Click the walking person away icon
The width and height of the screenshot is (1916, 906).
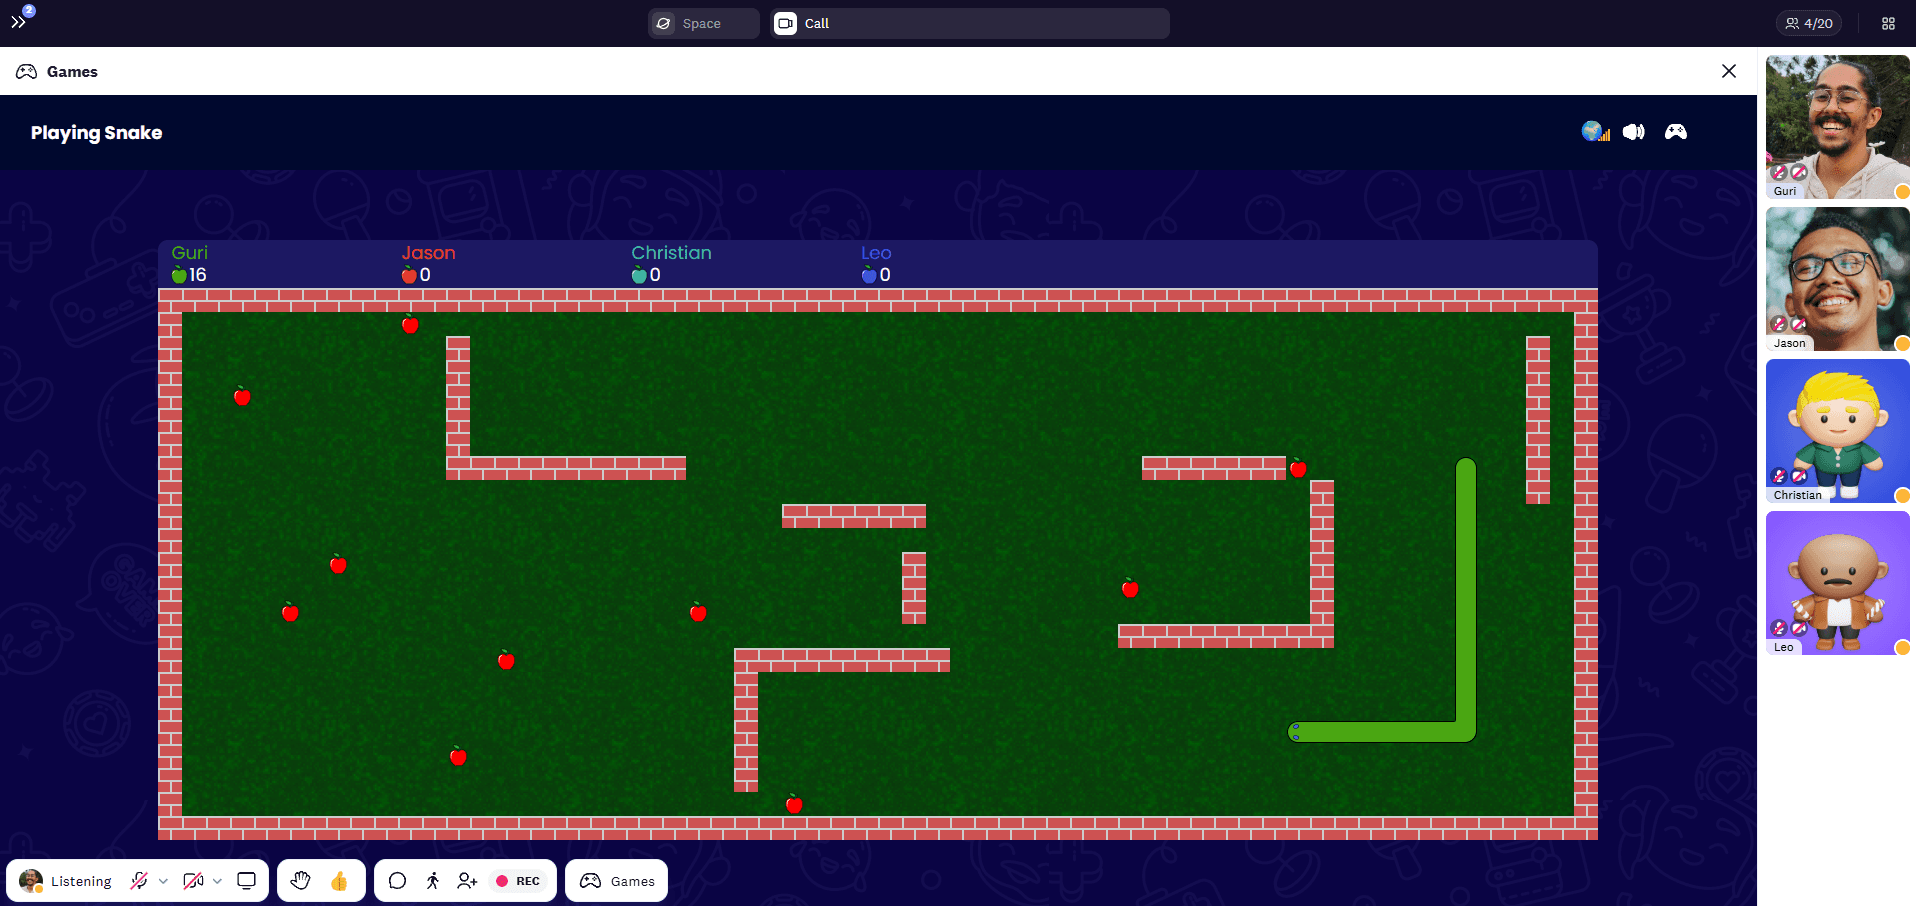432,881
